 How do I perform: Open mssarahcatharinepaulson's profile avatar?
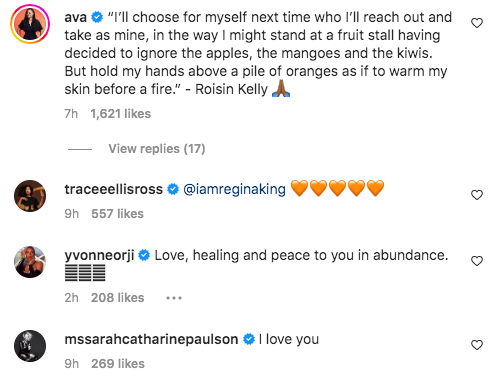[30, 346]
